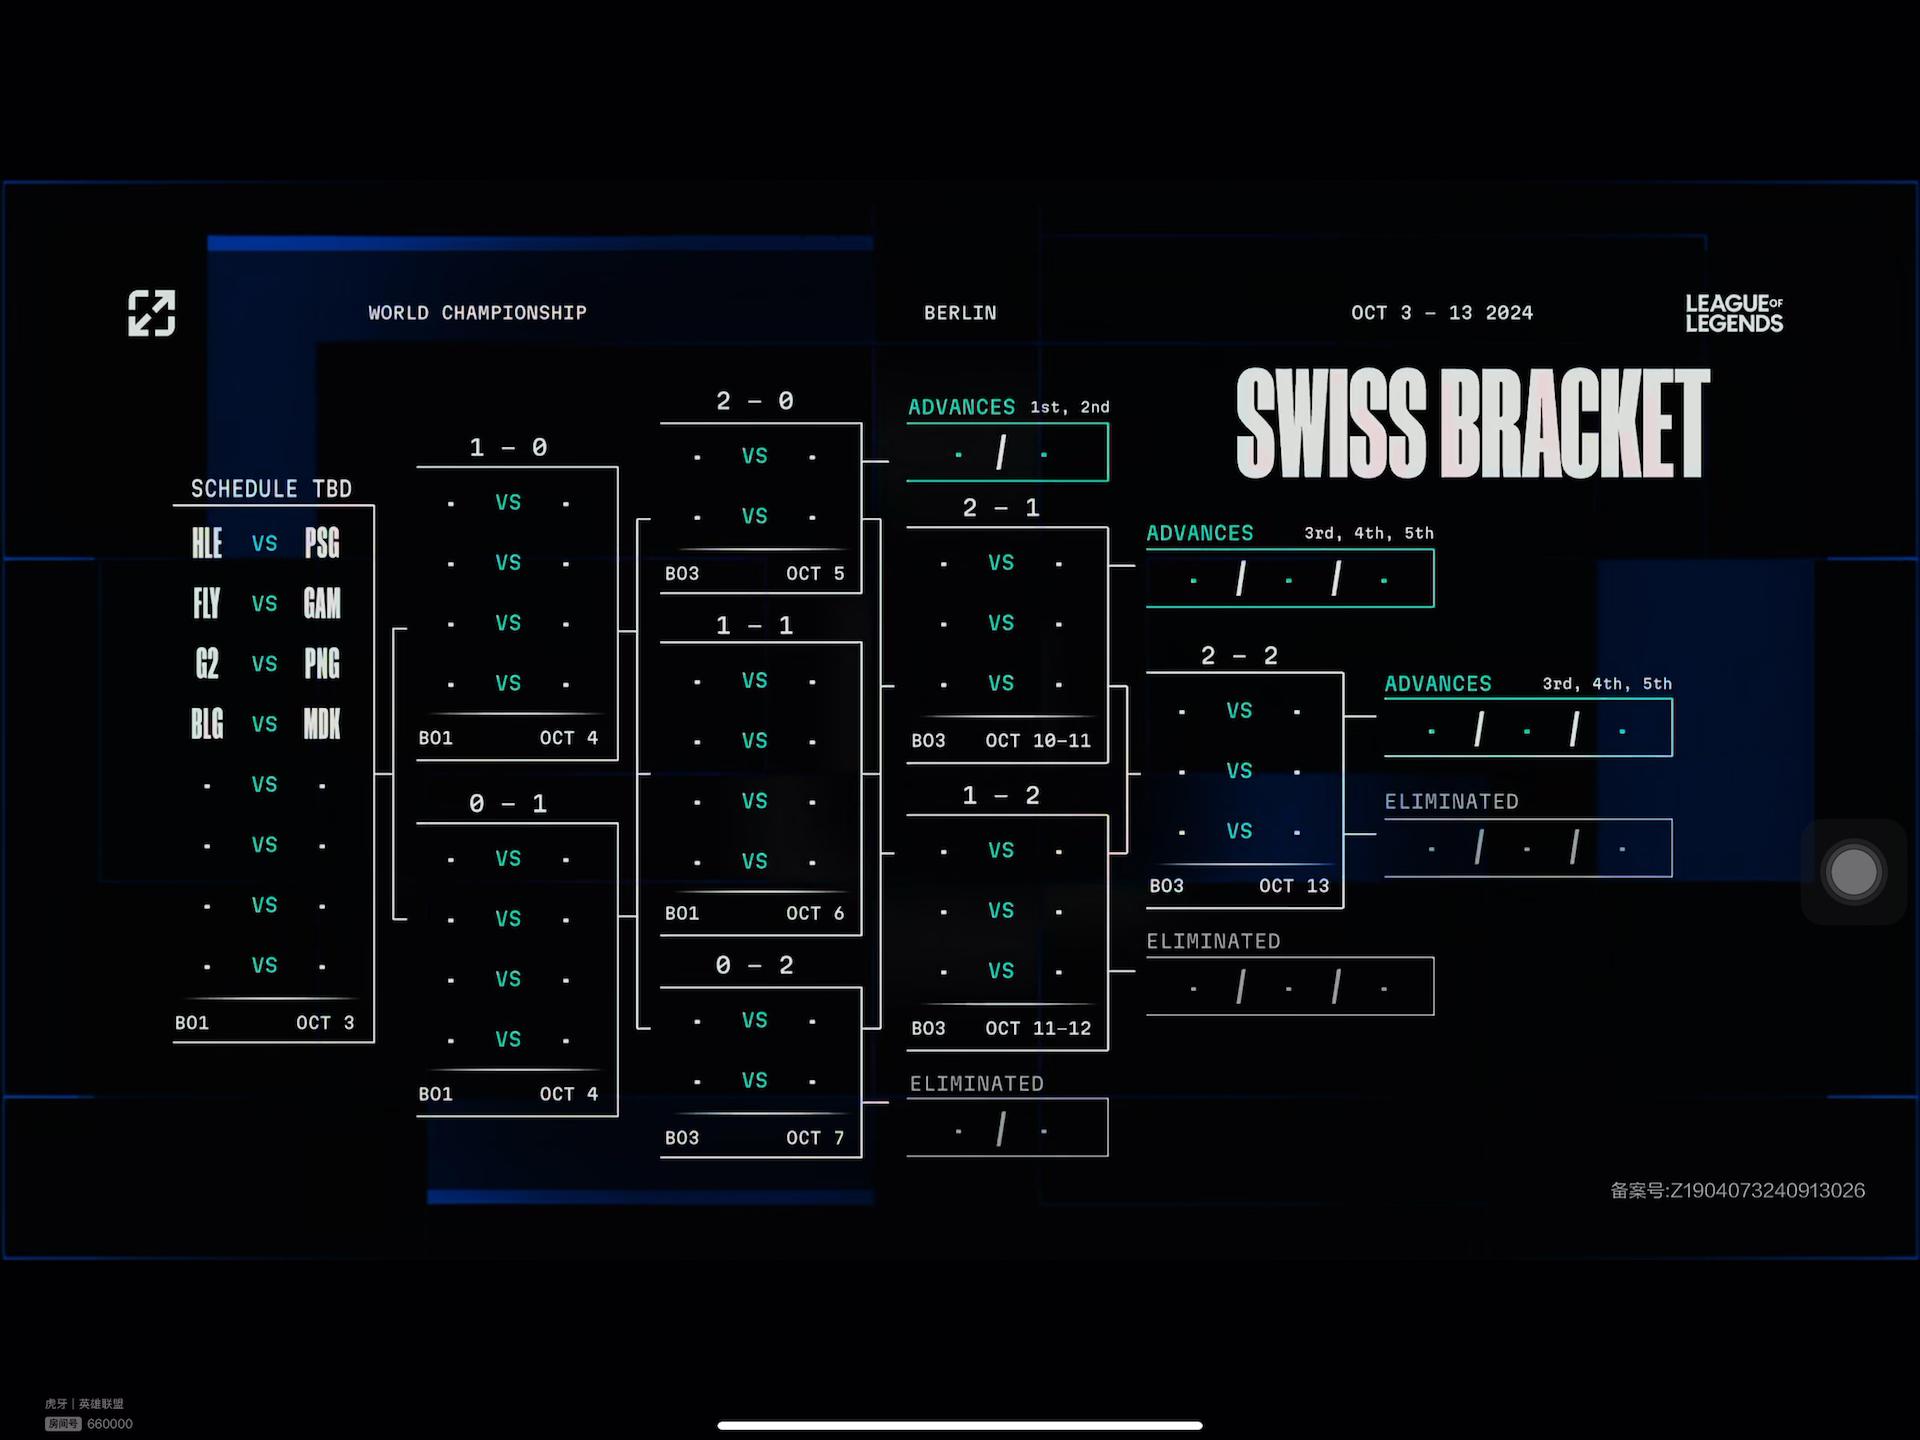Tap the 2 – 0 bracket heading

coord(755,401)
